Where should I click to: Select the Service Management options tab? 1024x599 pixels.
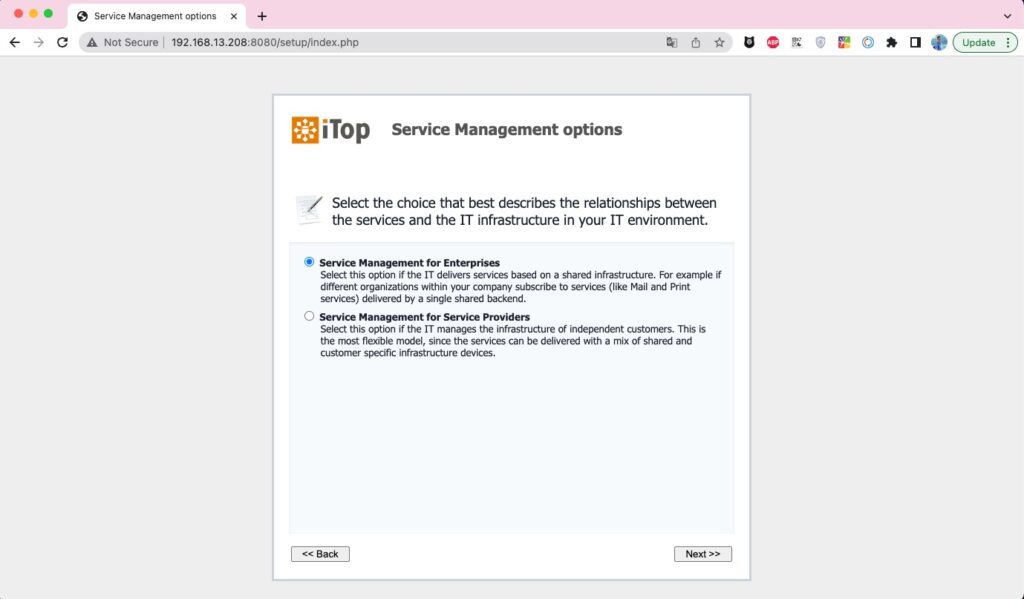pos(157,16)
